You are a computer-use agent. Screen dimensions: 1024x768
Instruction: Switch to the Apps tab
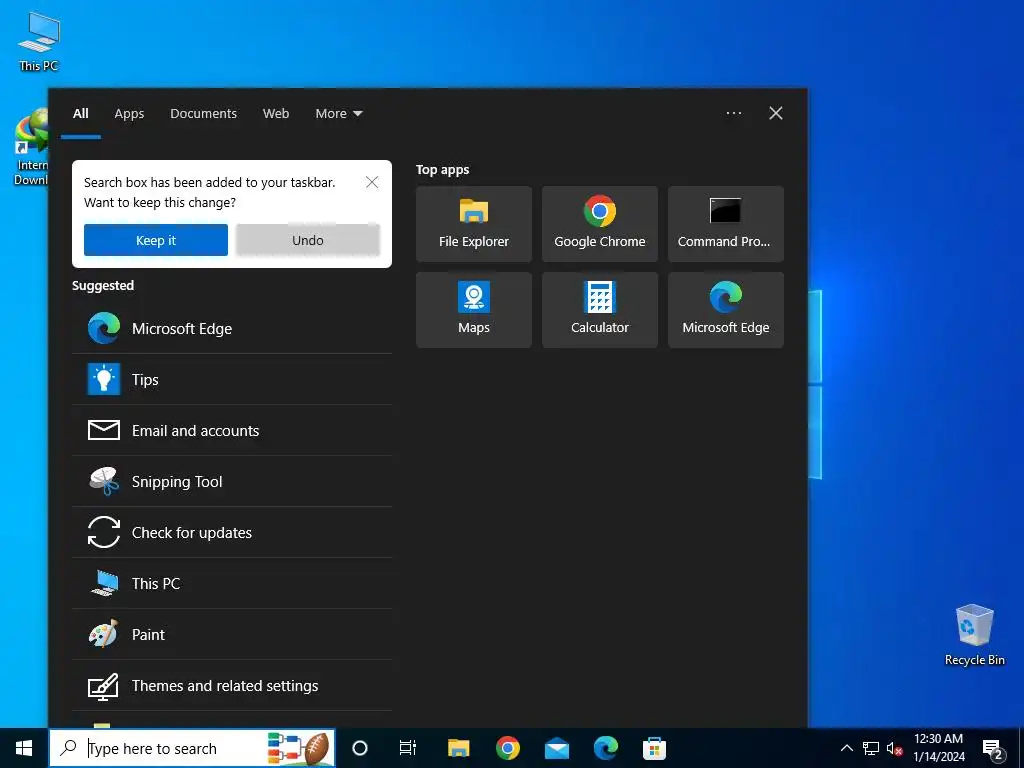[x=129, y=114]
